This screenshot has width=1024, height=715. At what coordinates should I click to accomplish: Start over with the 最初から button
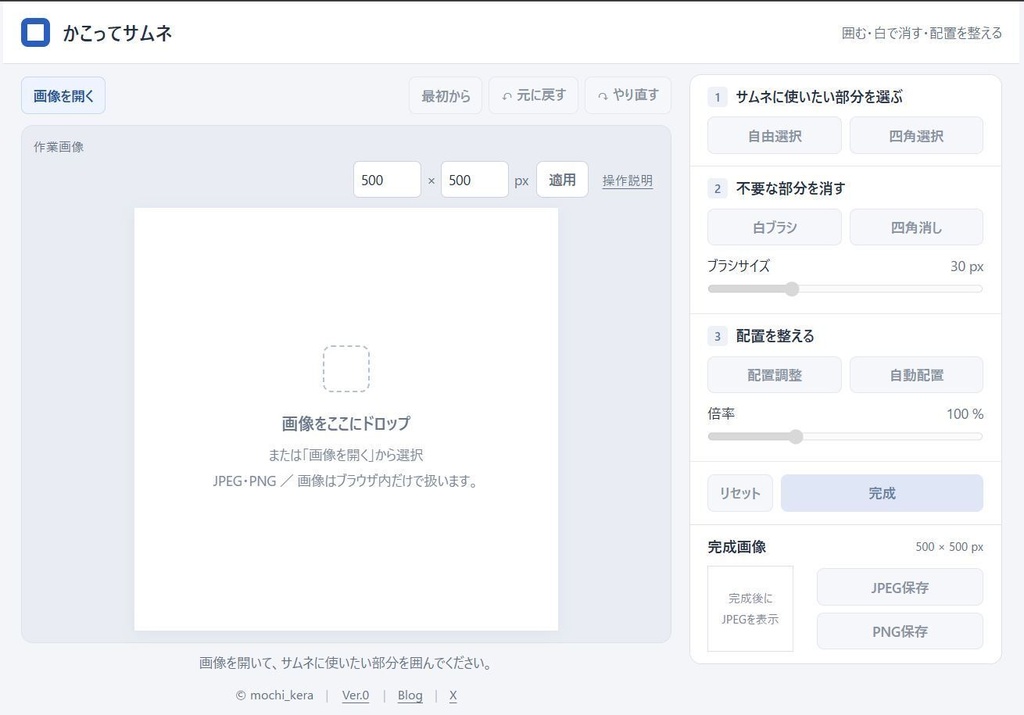coord(445,95)
